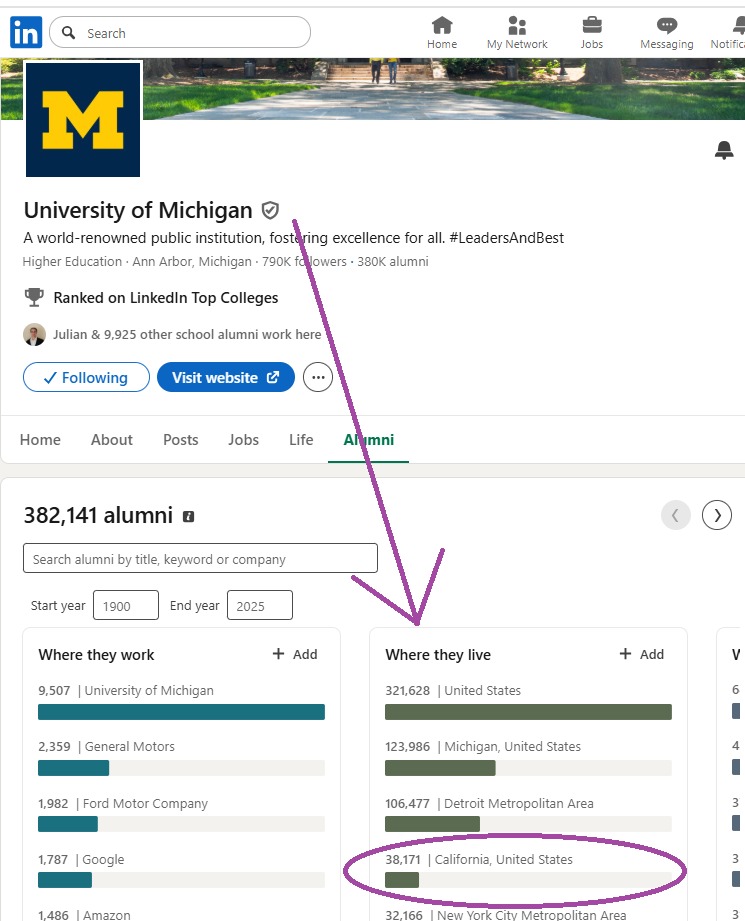This screenshot has height=921, width=745.
Task: Click the End year input
Action: coord(260,606)
